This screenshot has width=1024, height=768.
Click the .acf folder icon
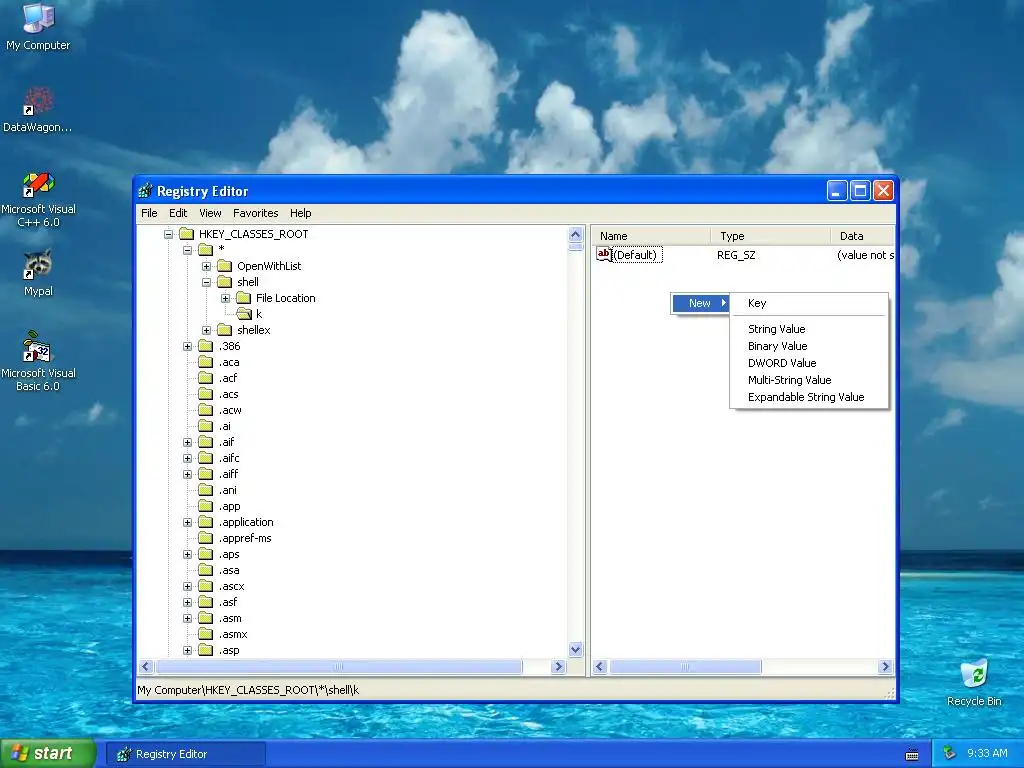(206, 378)
